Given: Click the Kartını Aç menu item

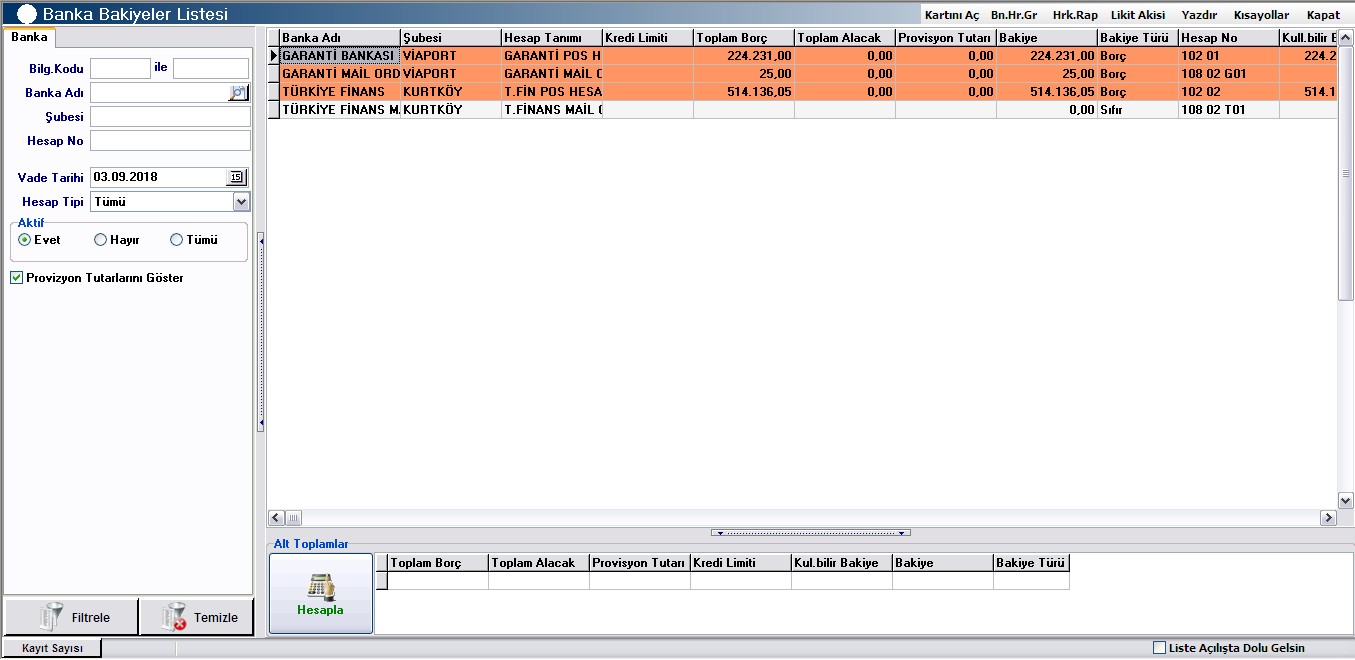Looking at the screenshot, I should (x=952, y=15).
